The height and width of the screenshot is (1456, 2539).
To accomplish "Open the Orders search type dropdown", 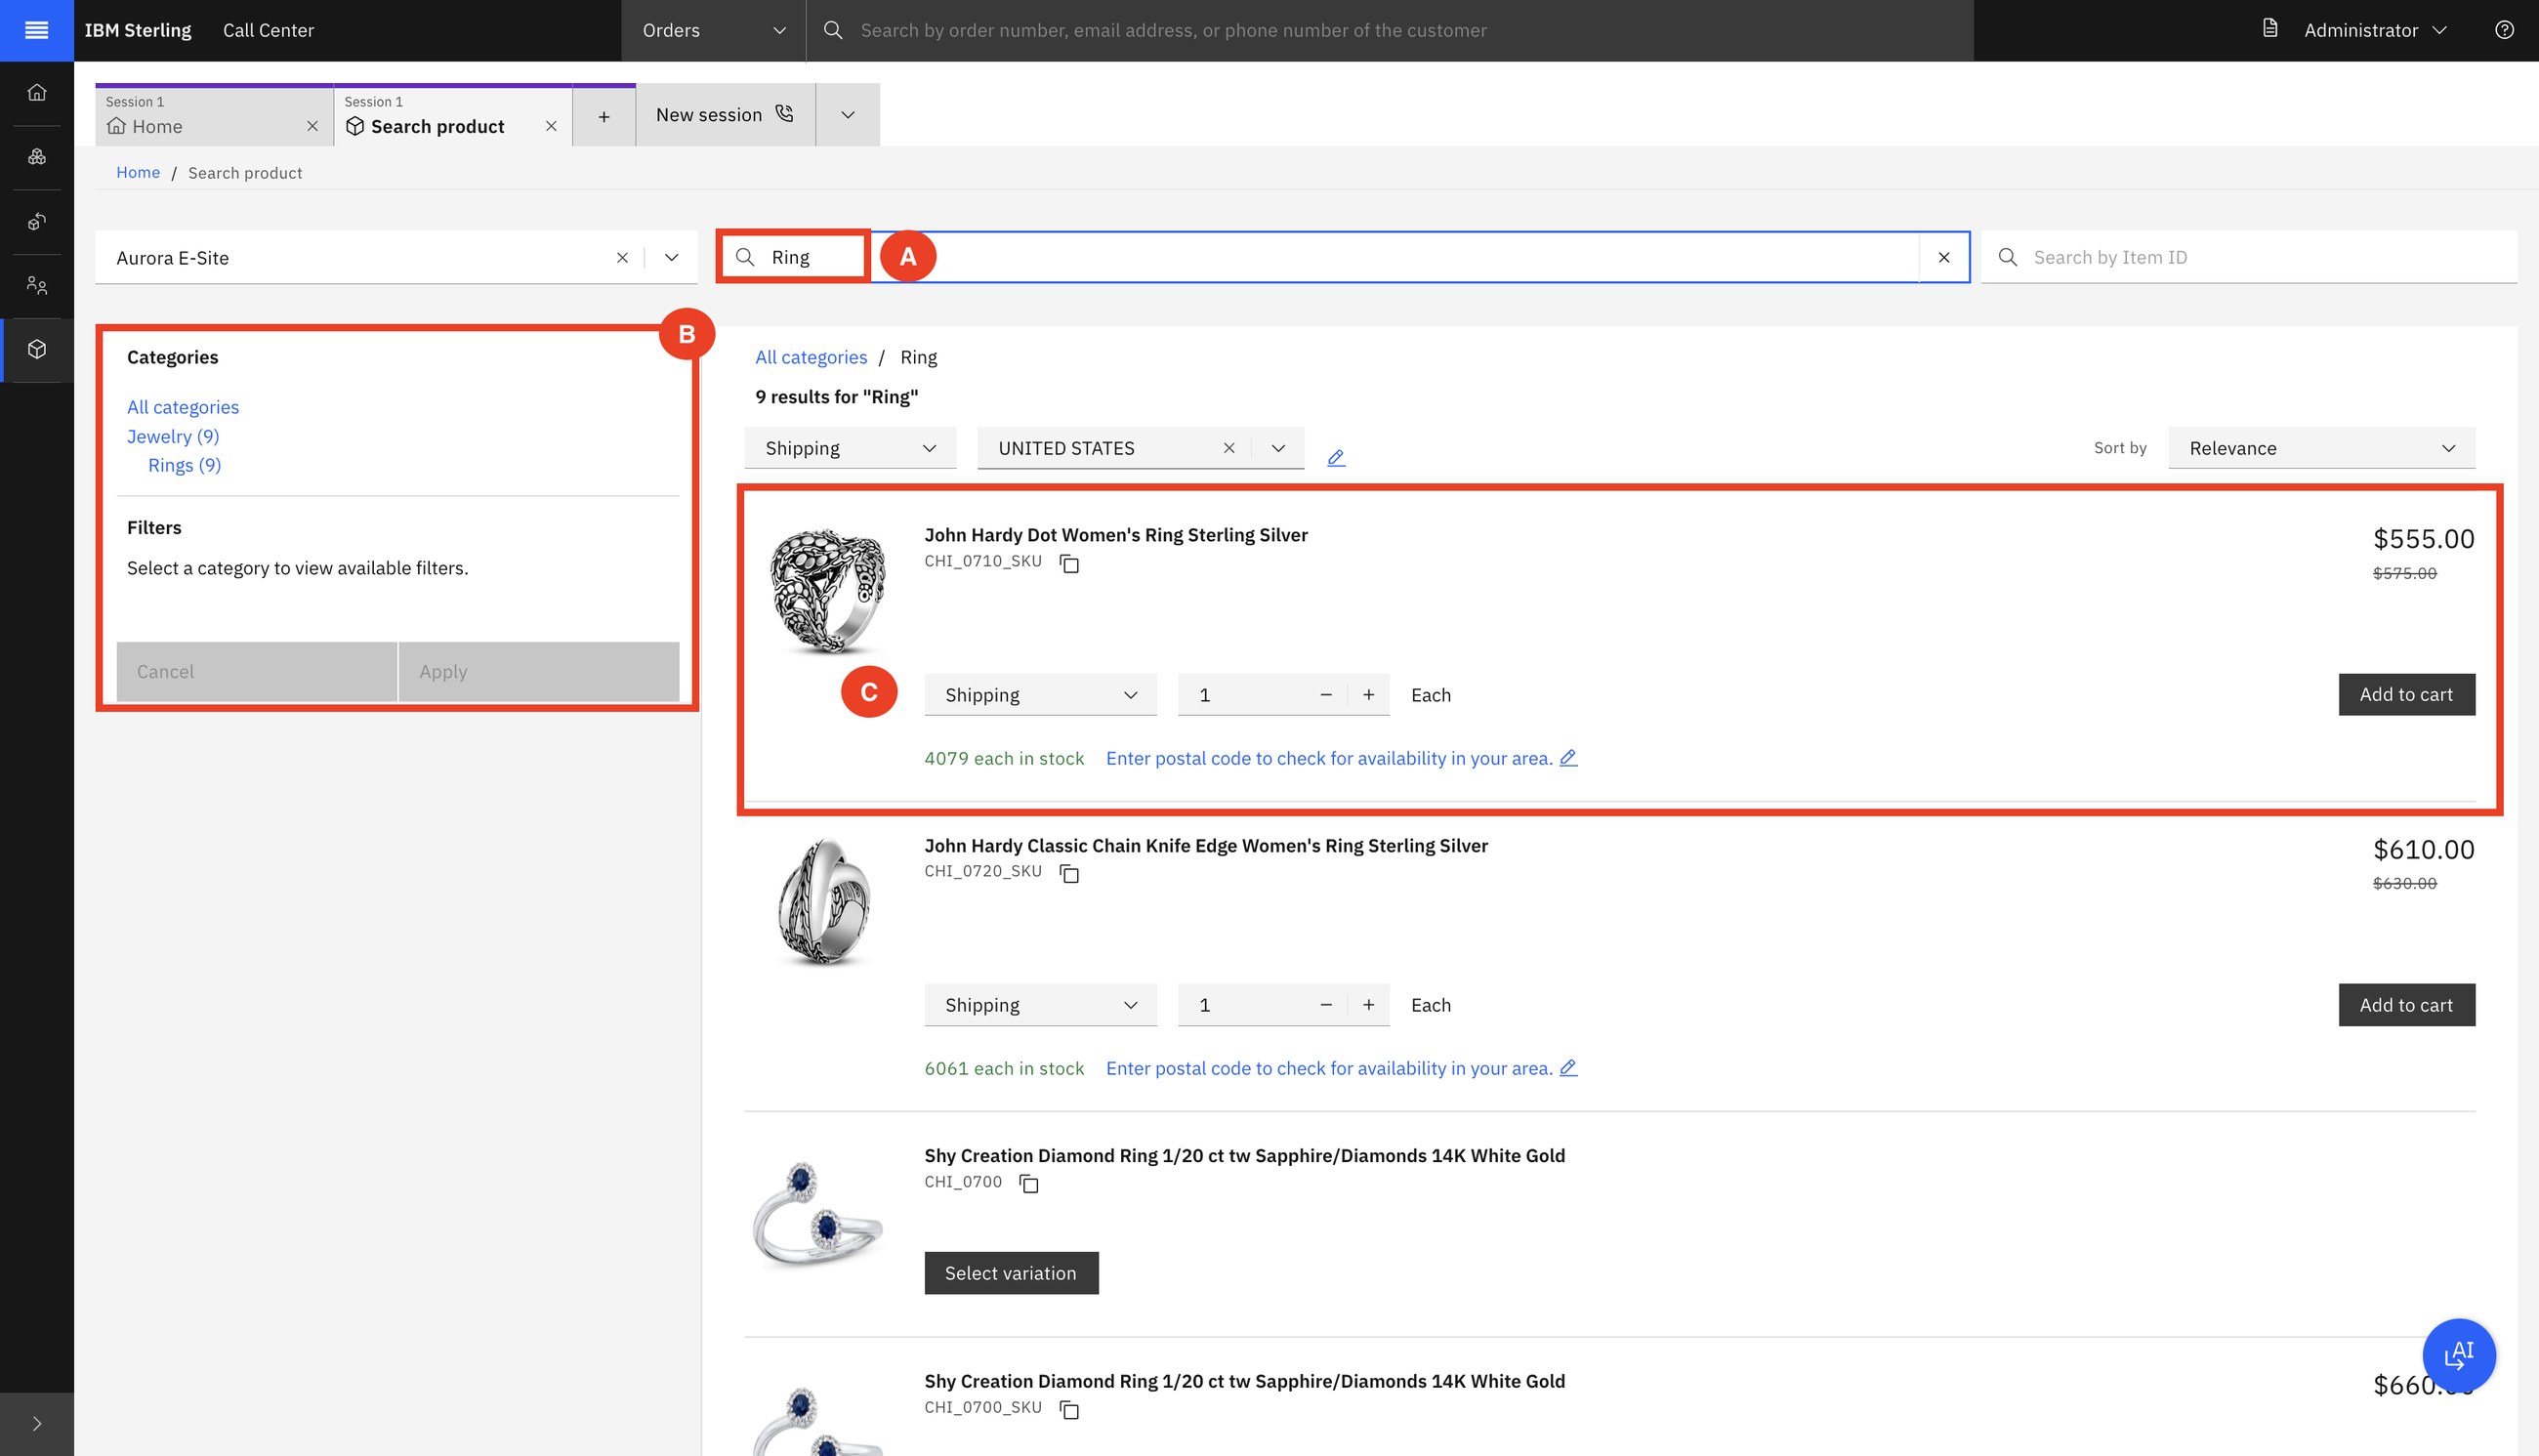I will tap(713, 30).
